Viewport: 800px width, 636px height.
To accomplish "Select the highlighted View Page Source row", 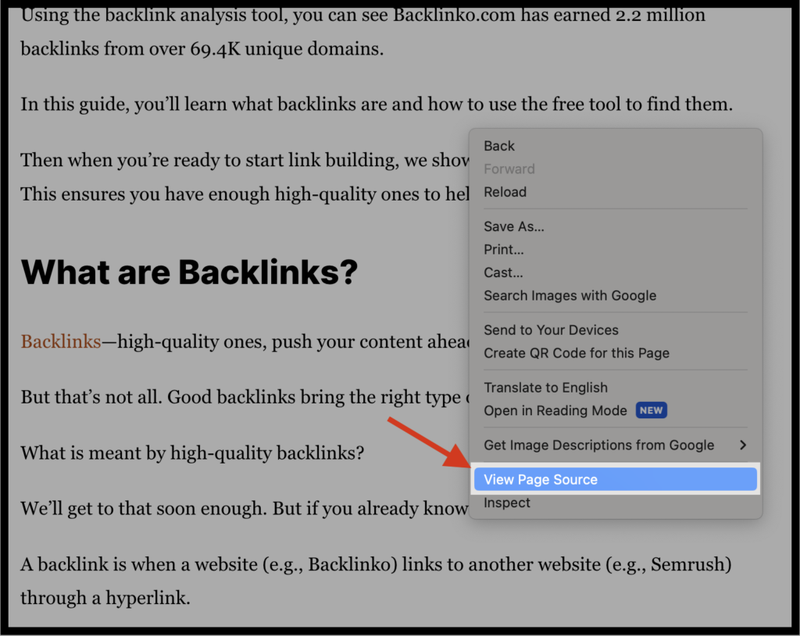I will (x=540, y=479).
